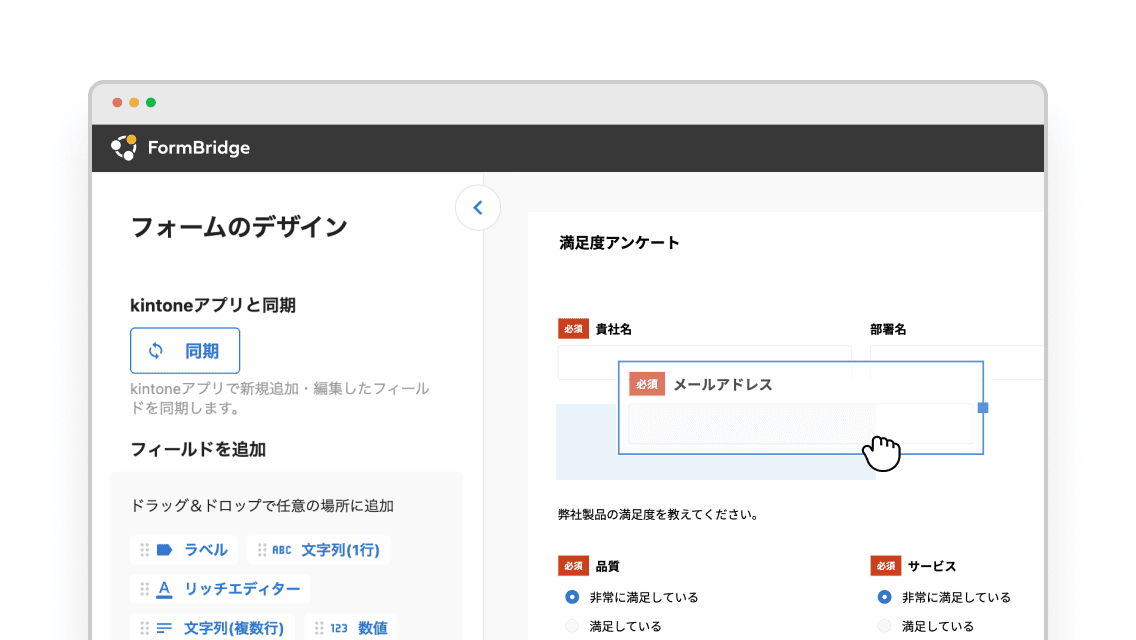Screen dimensions: 1136x640
Task: Select 満足している under サービス
Action: [884, 626]
